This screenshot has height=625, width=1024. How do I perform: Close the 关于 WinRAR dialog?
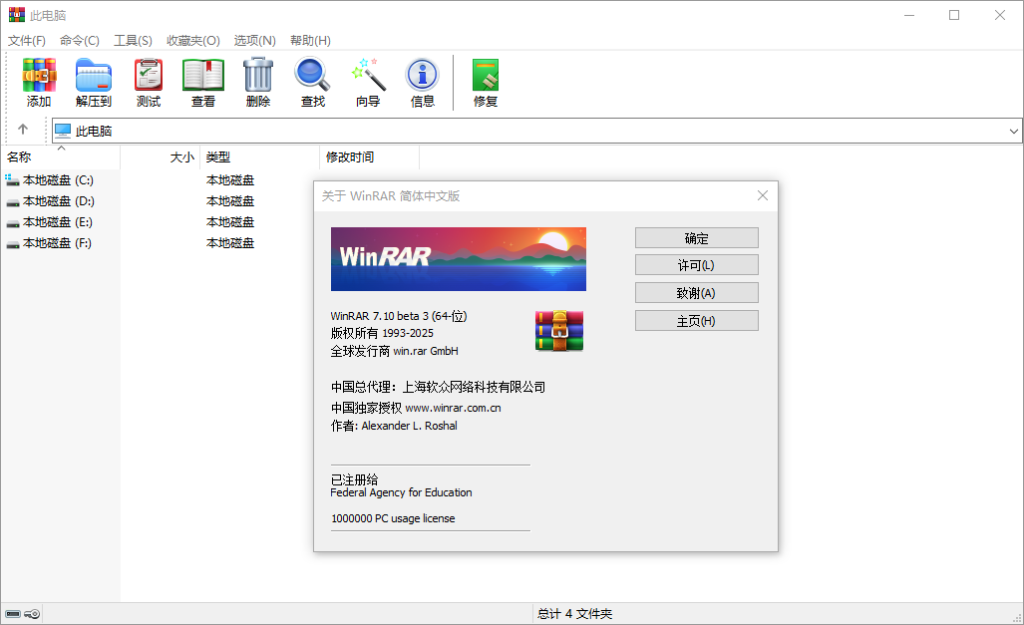tap(762, 195)
